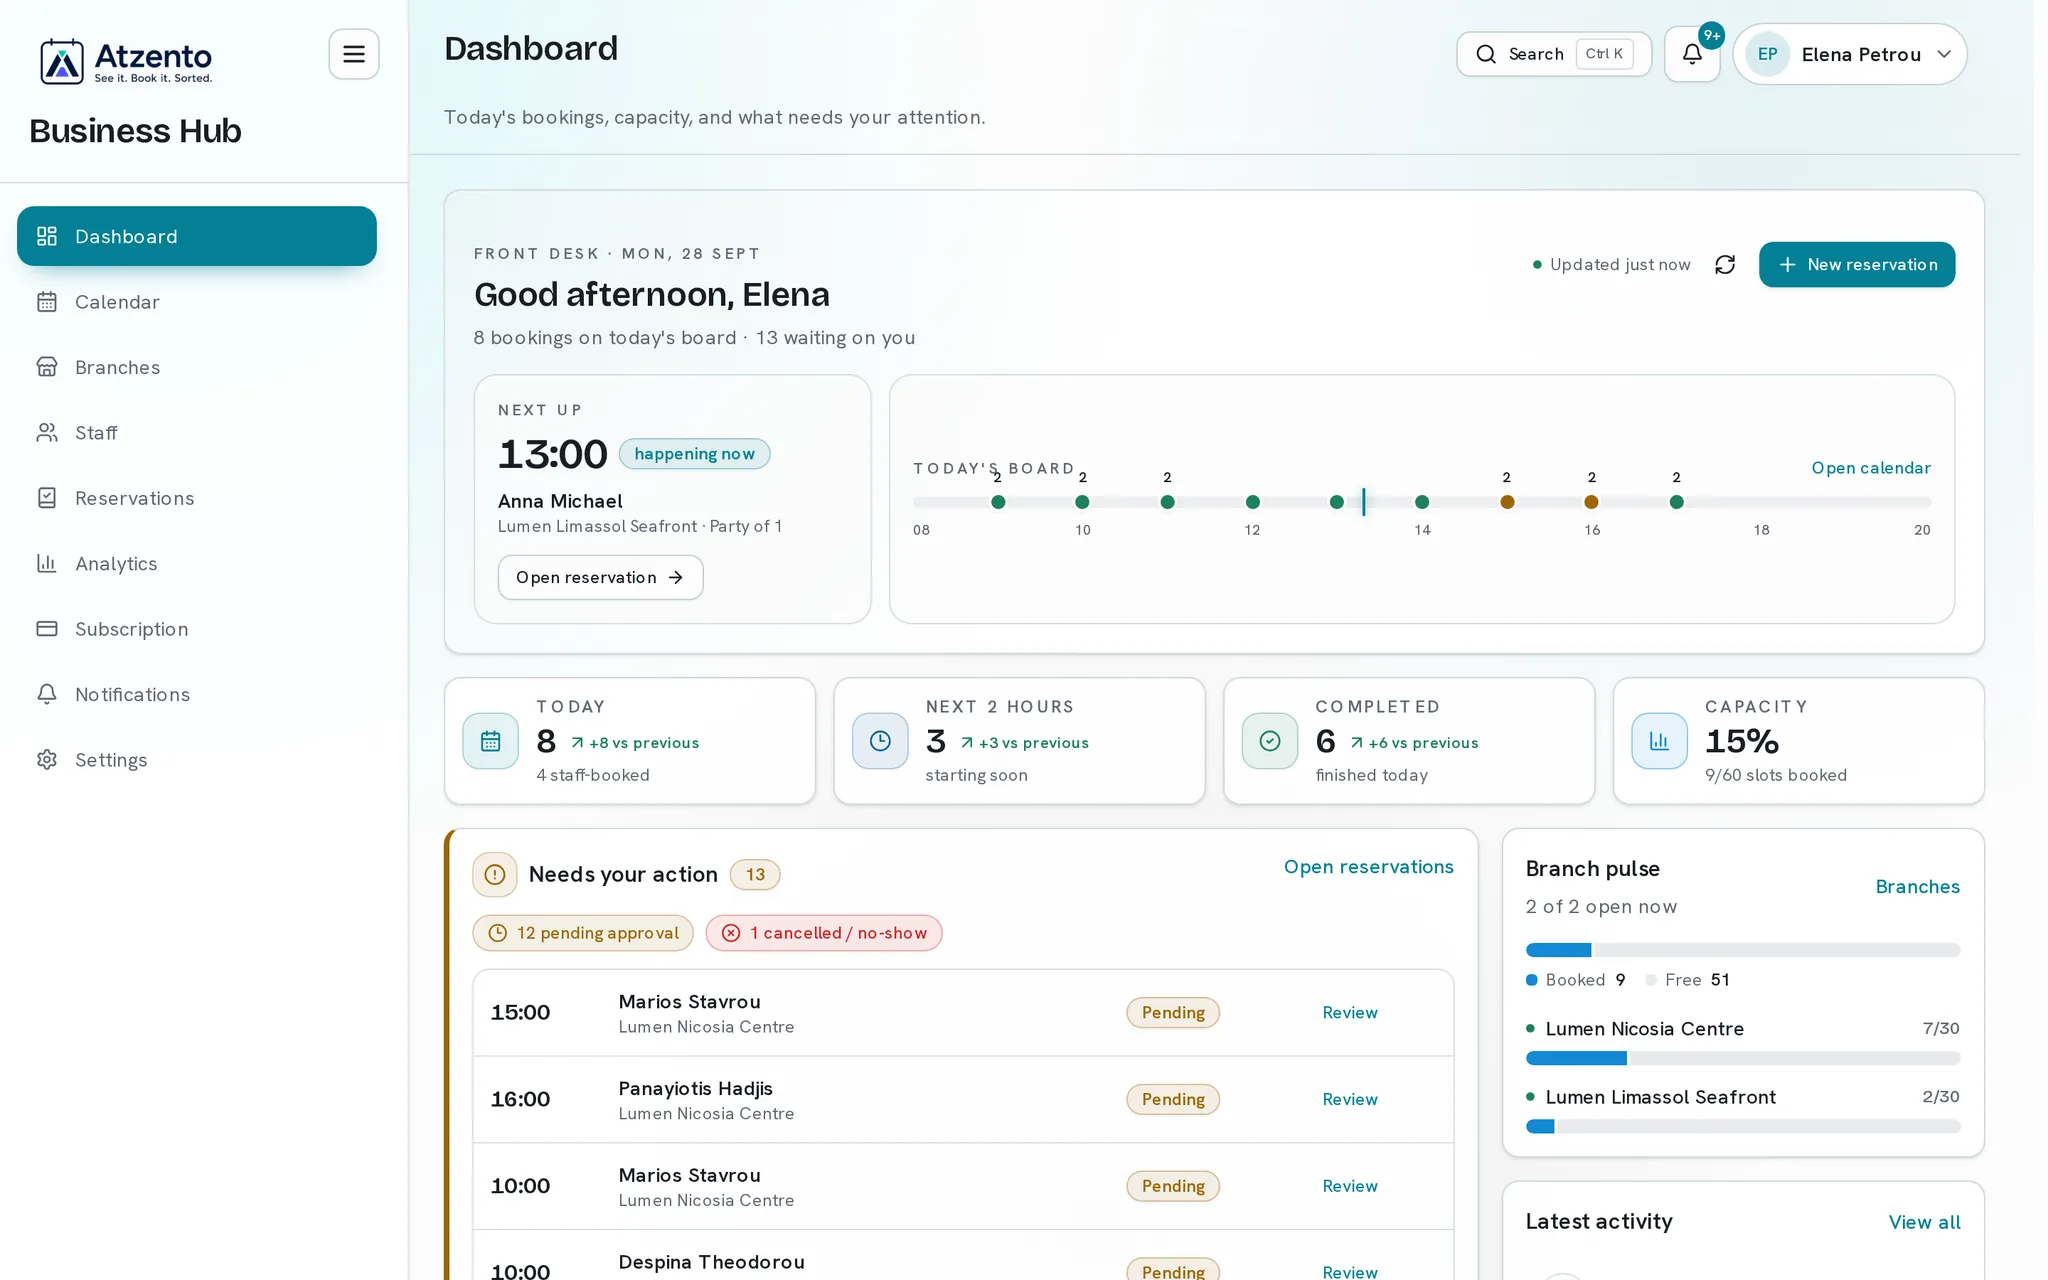Viewport: 2048px width, 1280px height.
Task: Click View all in Latest activity
Action: (x=1925, y=1222)
